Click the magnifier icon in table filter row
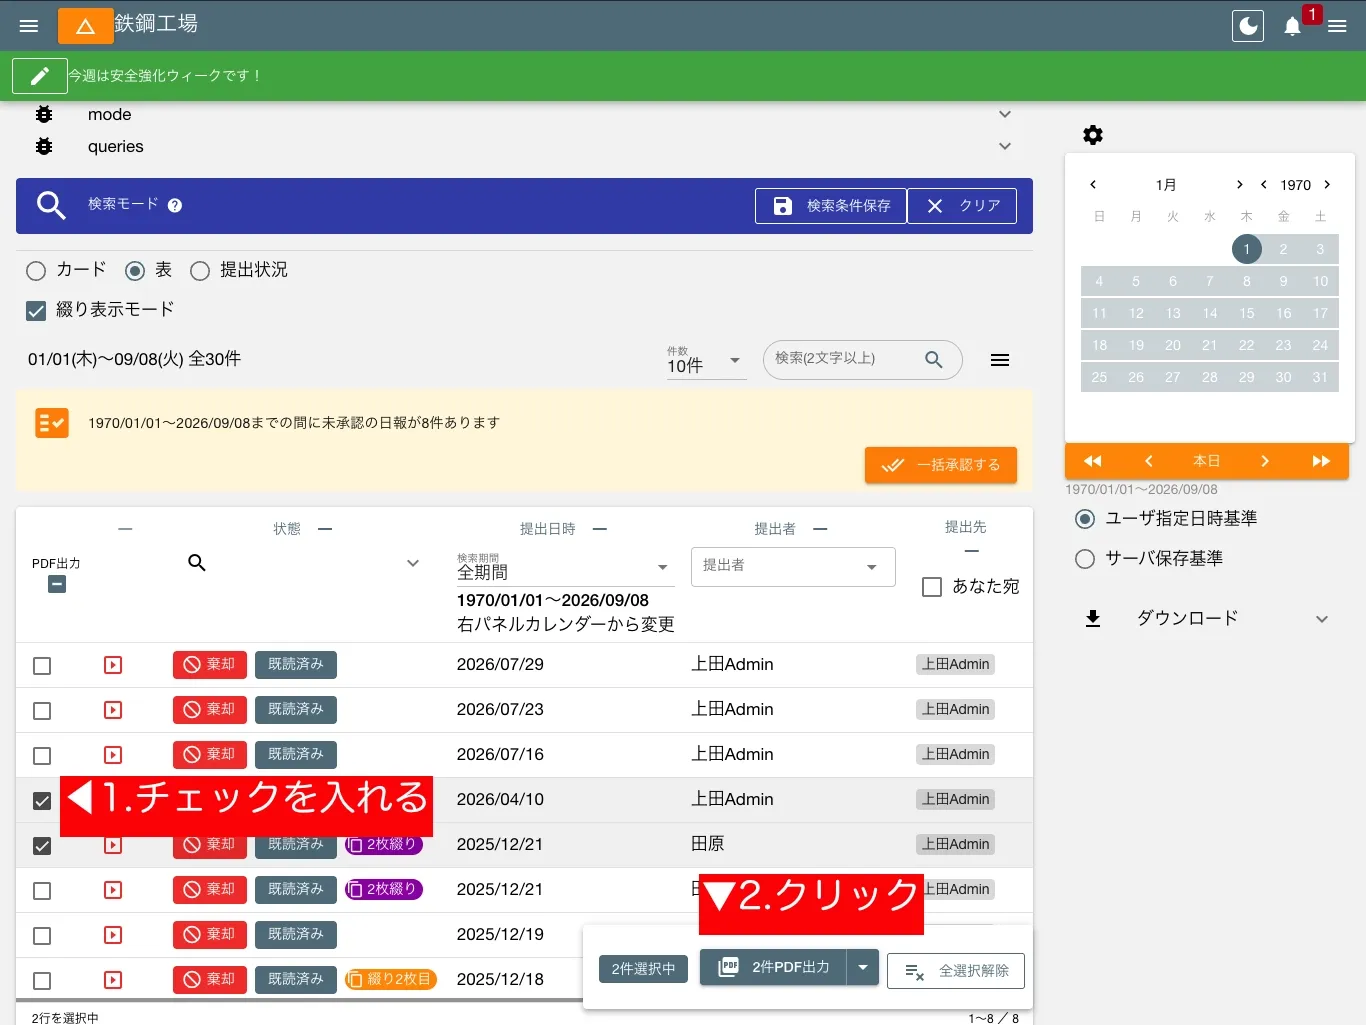1366x1025 pixels. 197,563
